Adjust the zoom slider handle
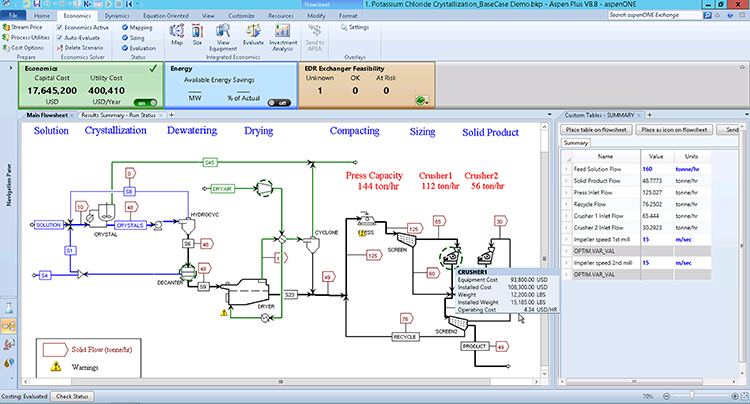The height and width of the screenshot is (404, 750). 692,395
